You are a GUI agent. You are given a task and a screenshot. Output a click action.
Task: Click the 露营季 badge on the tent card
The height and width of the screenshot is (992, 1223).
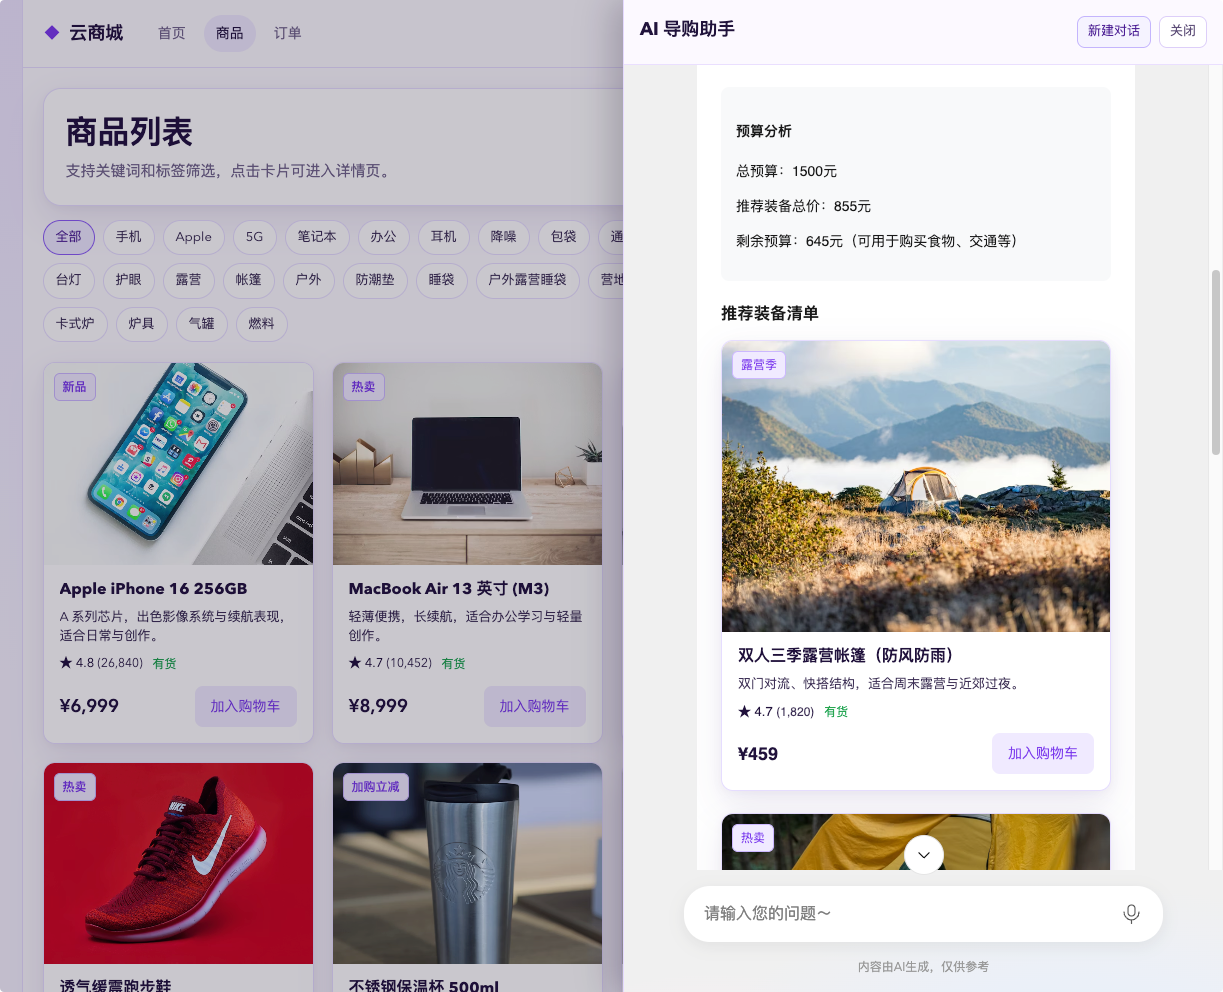point(759,365)
